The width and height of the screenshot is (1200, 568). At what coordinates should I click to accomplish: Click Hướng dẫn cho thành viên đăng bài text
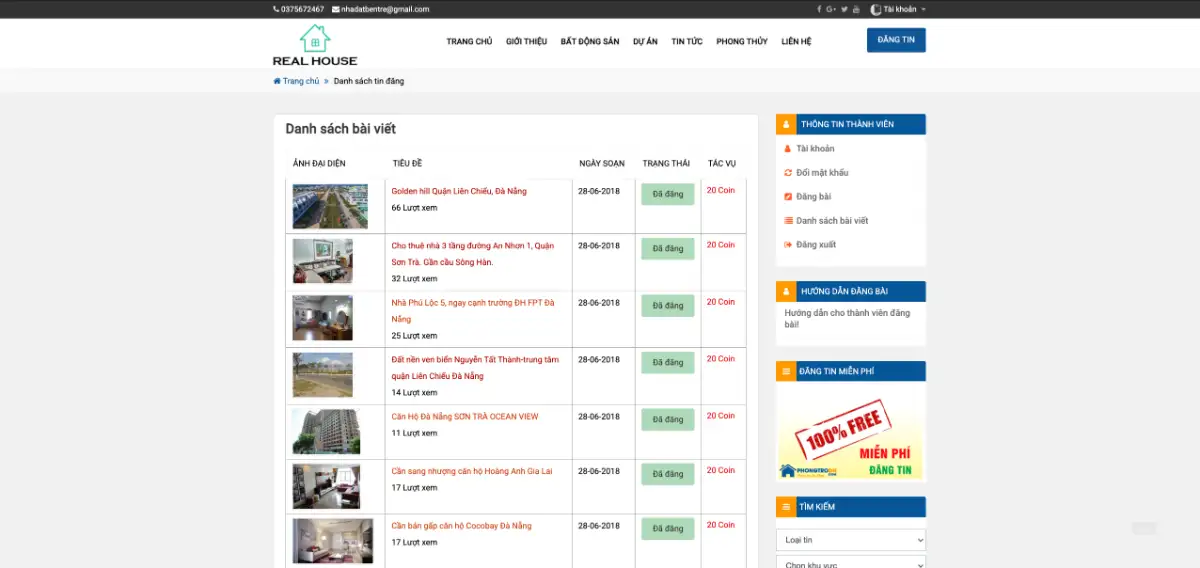point(847,318)
